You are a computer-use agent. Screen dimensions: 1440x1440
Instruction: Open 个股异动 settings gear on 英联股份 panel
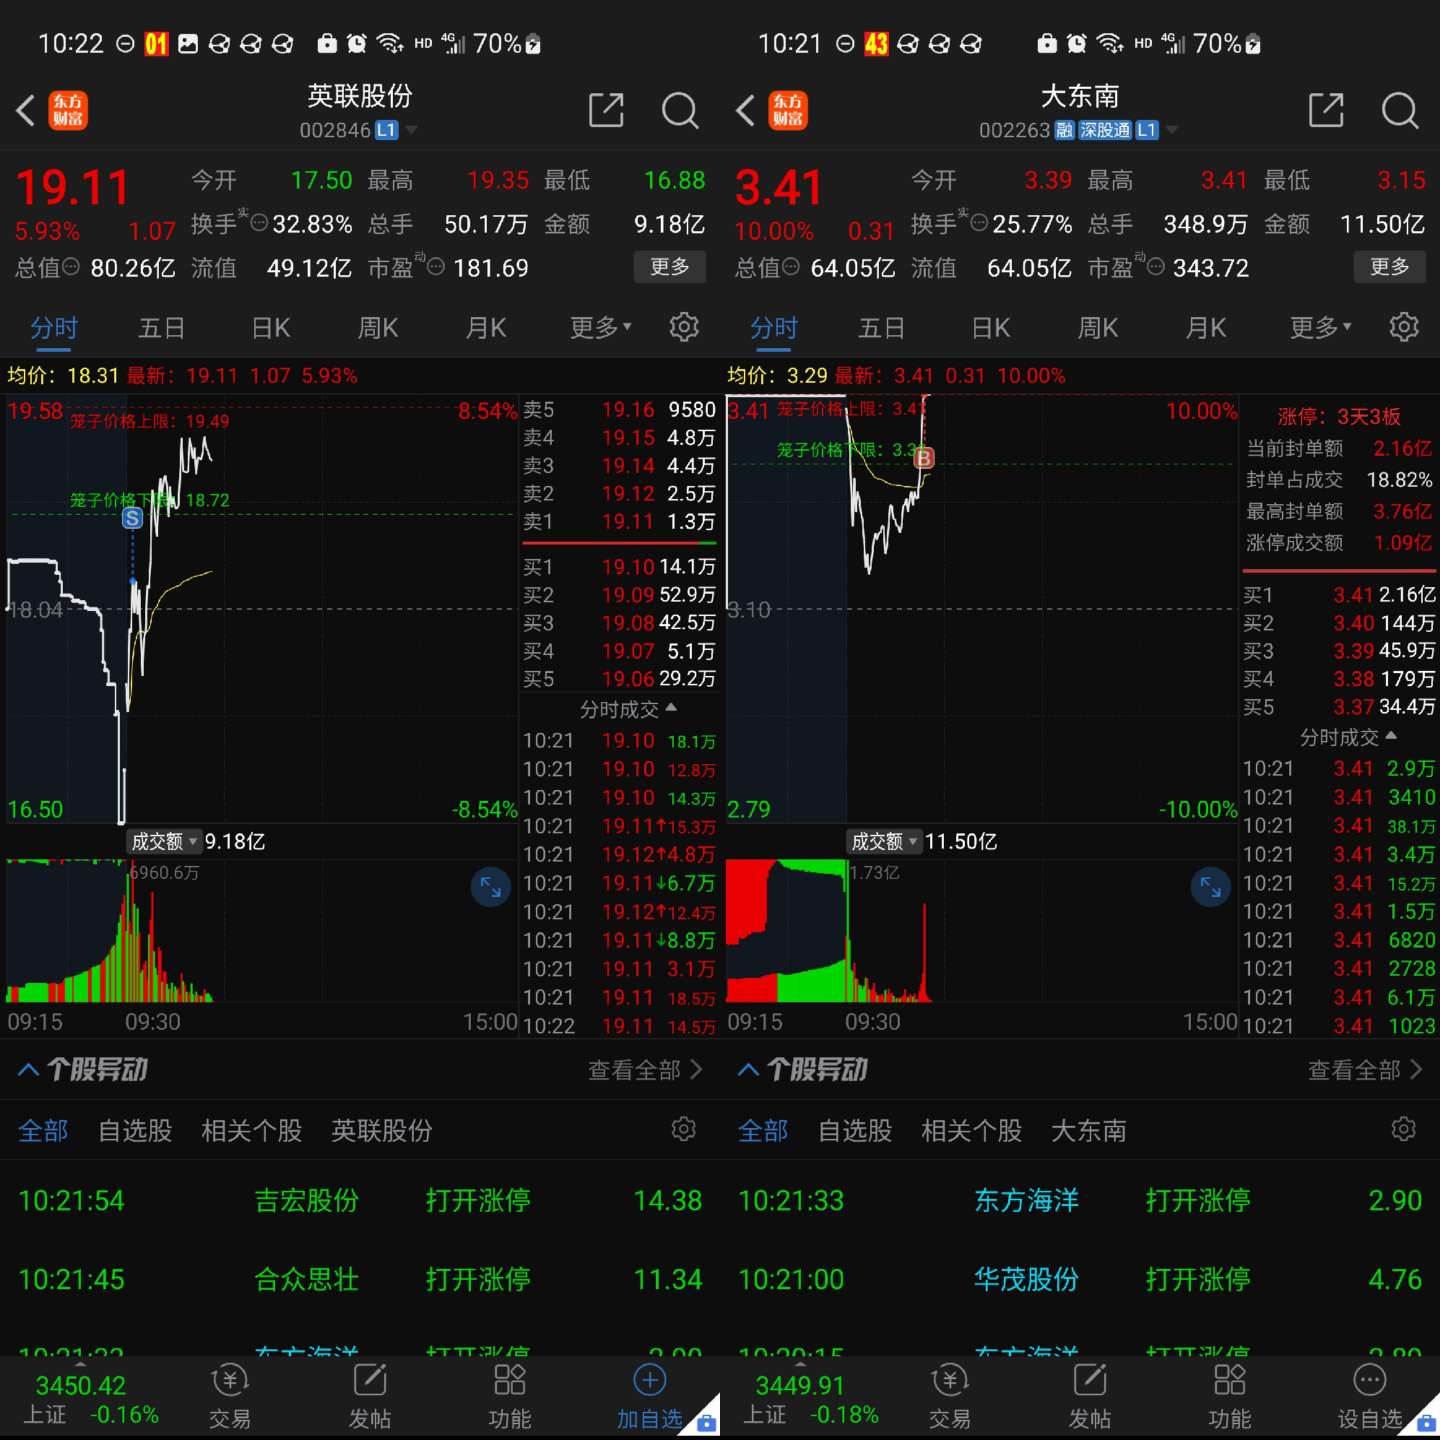[x=684, y=1129]
